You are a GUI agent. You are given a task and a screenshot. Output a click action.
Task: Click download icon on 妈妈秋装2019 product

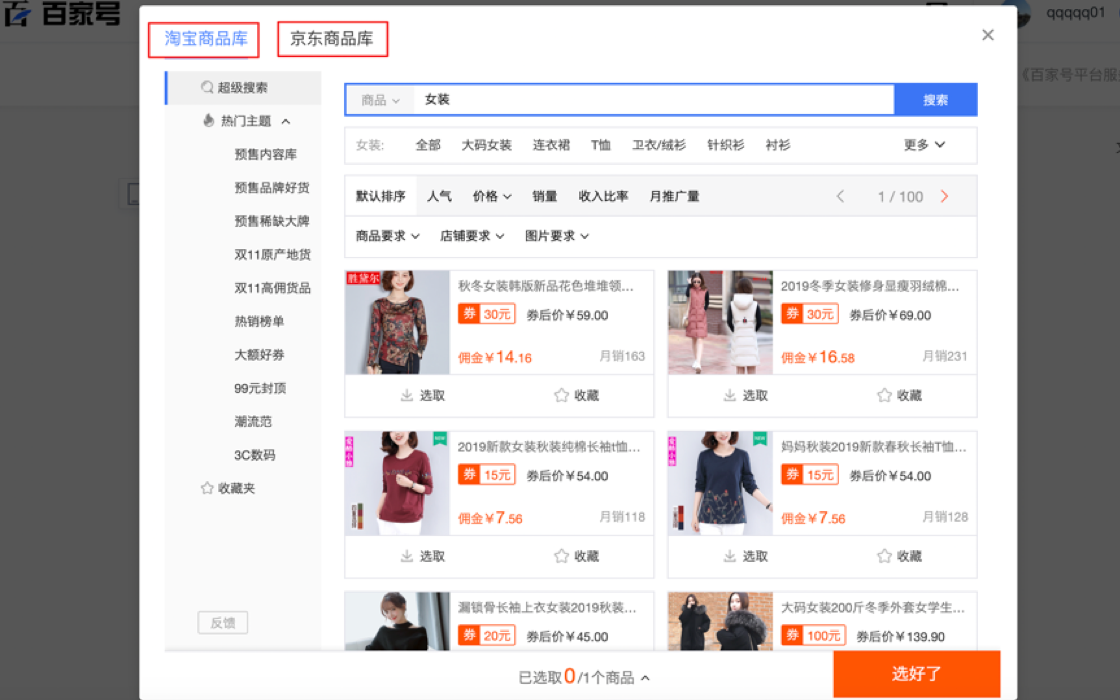pos(729,556)
